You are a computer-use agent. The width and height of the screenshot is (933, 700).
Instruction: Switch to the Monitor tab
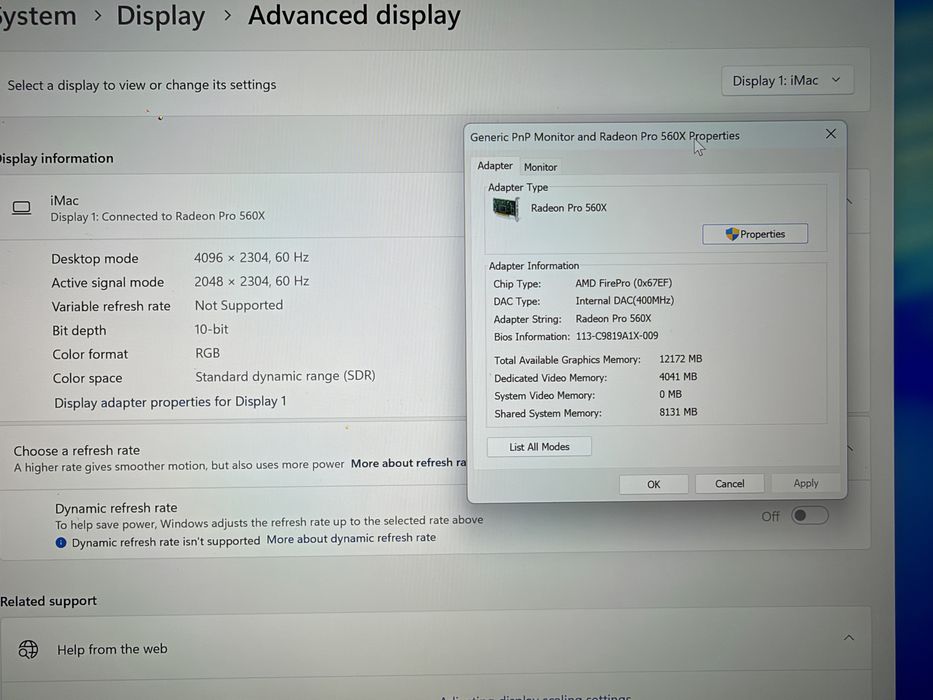pyautogui.click(x=540, y=167)
